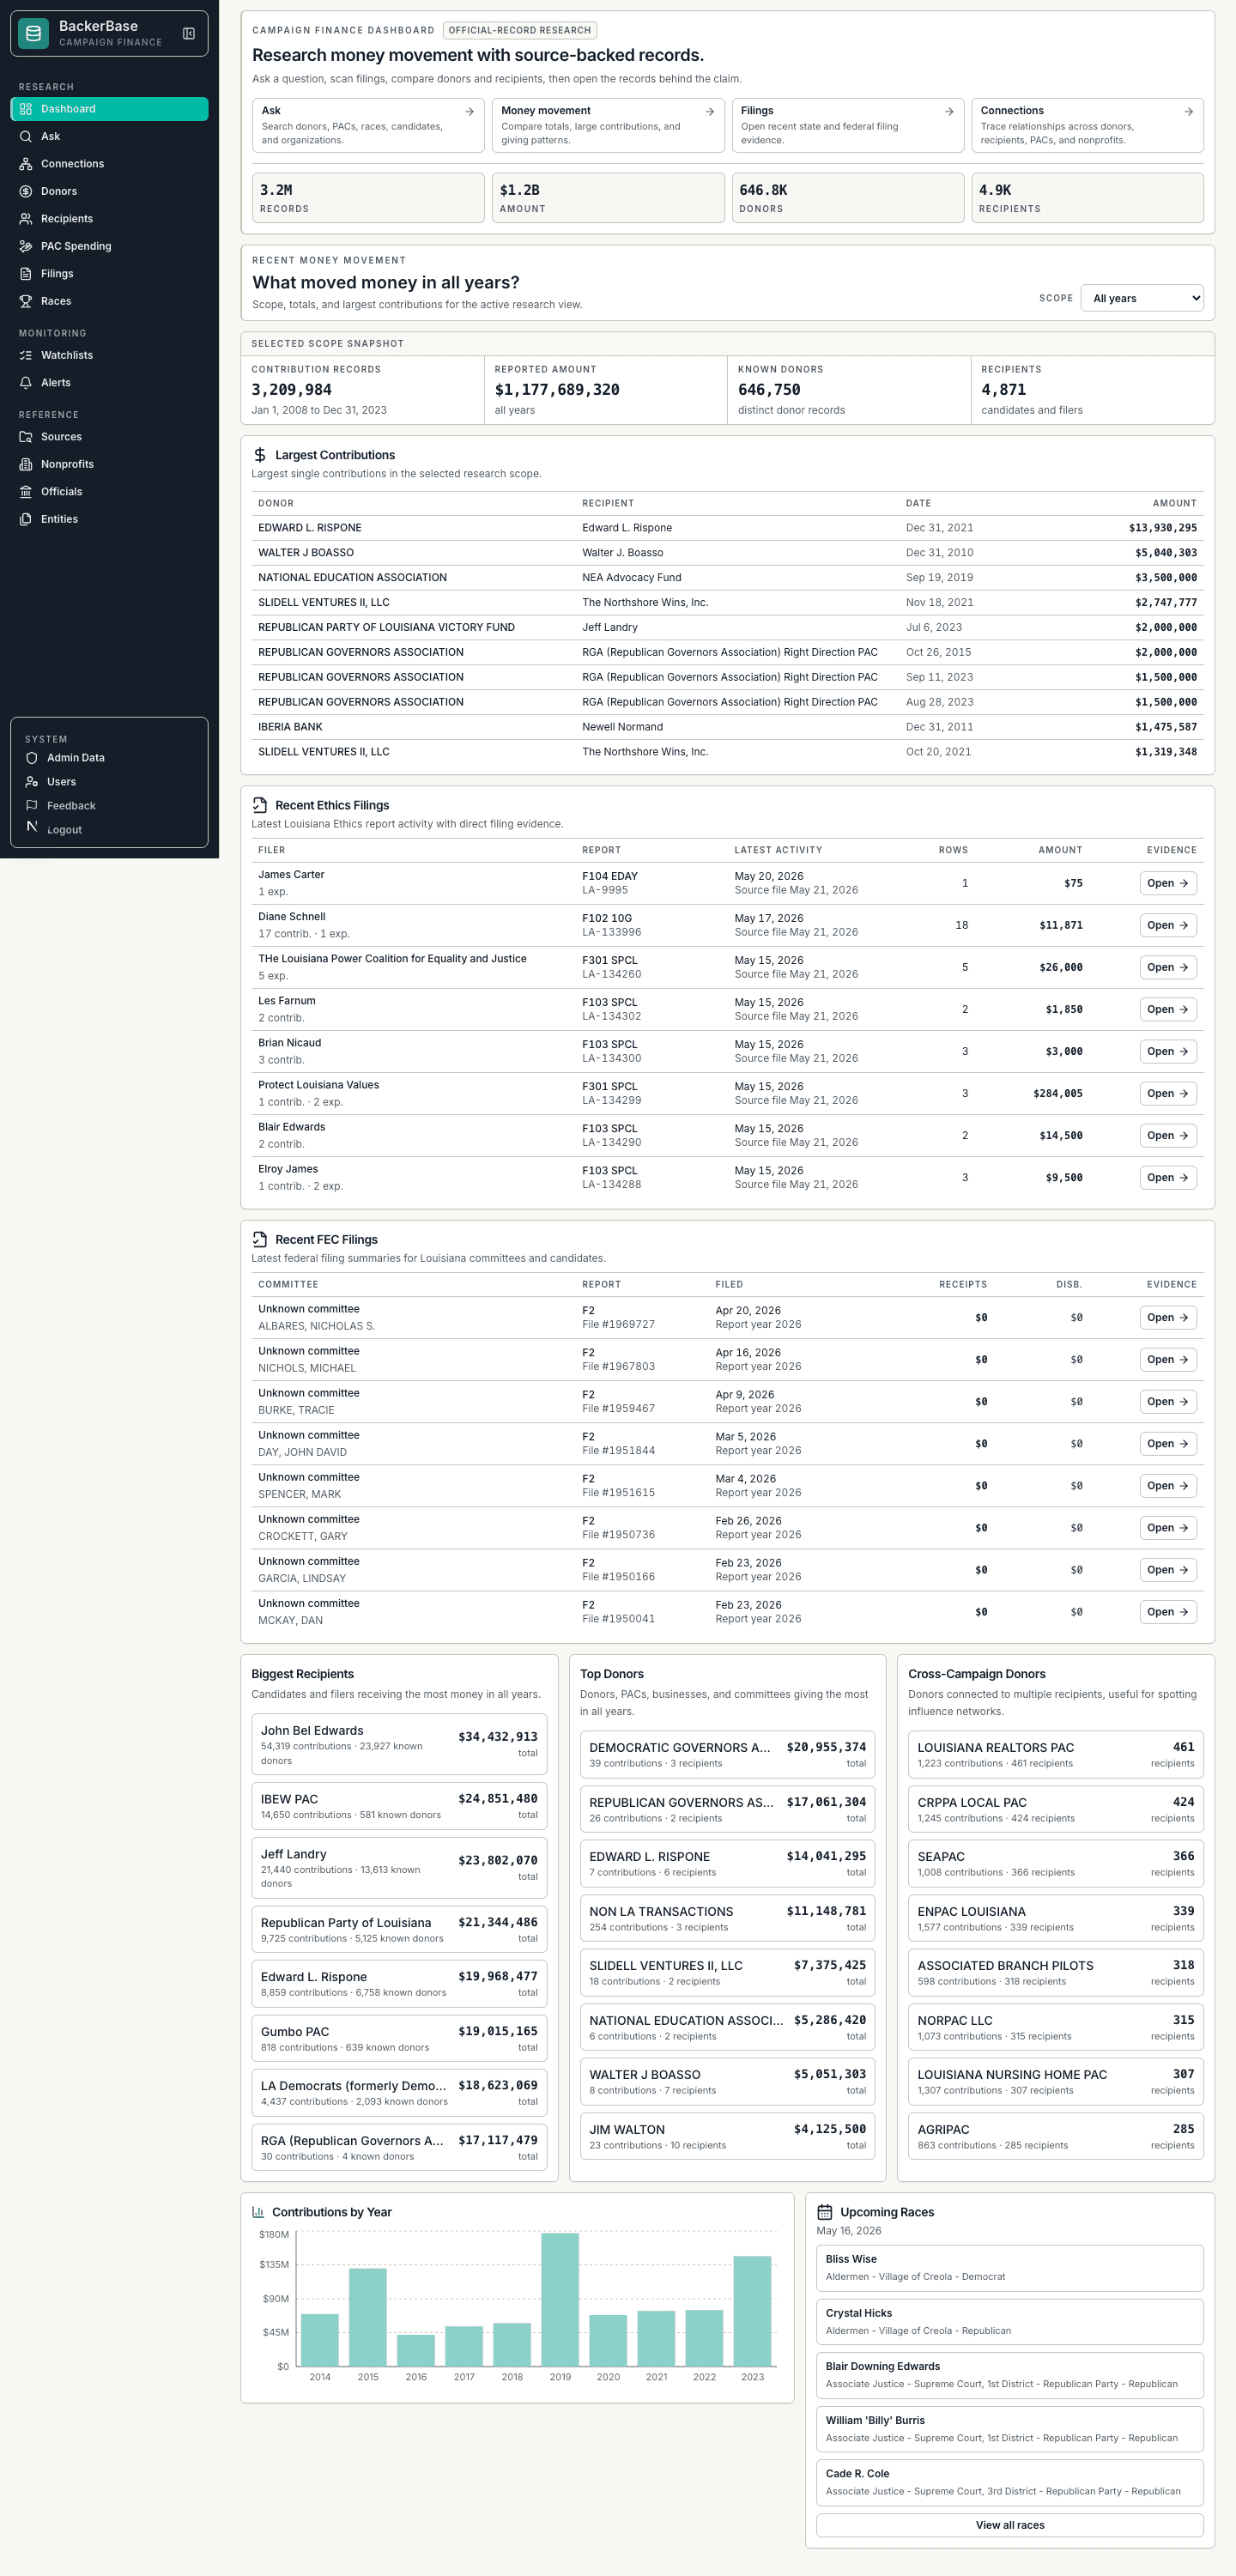Open the Dashboard menu item
The height and width of the screenshot is (2576, 1236).
click(109, 109)
